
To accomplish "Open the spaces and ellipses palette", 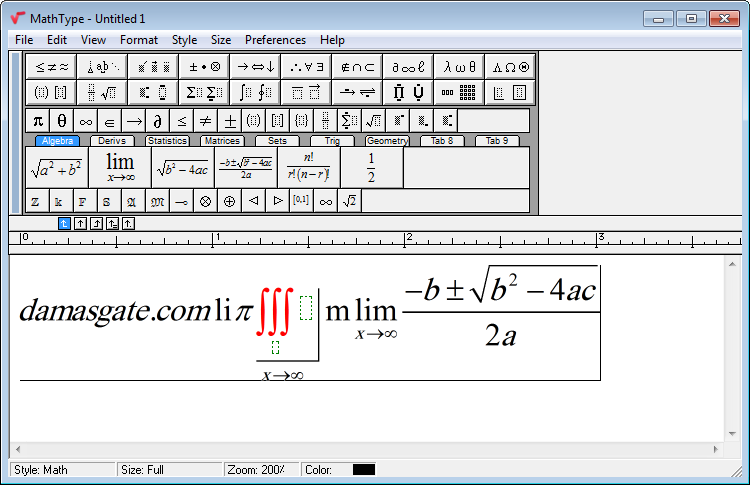I will (102, 66).
